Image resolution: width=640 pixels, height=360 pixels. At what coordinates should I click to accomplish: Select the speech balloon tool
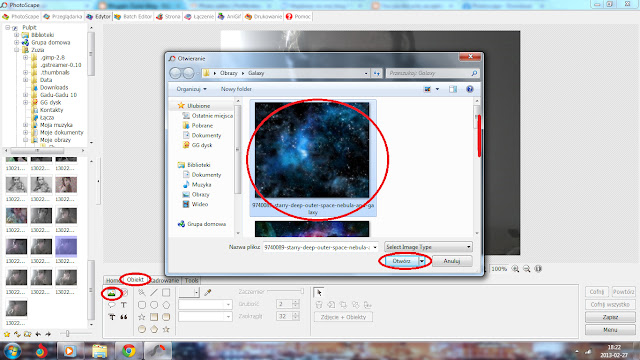[x=111, y=305]
